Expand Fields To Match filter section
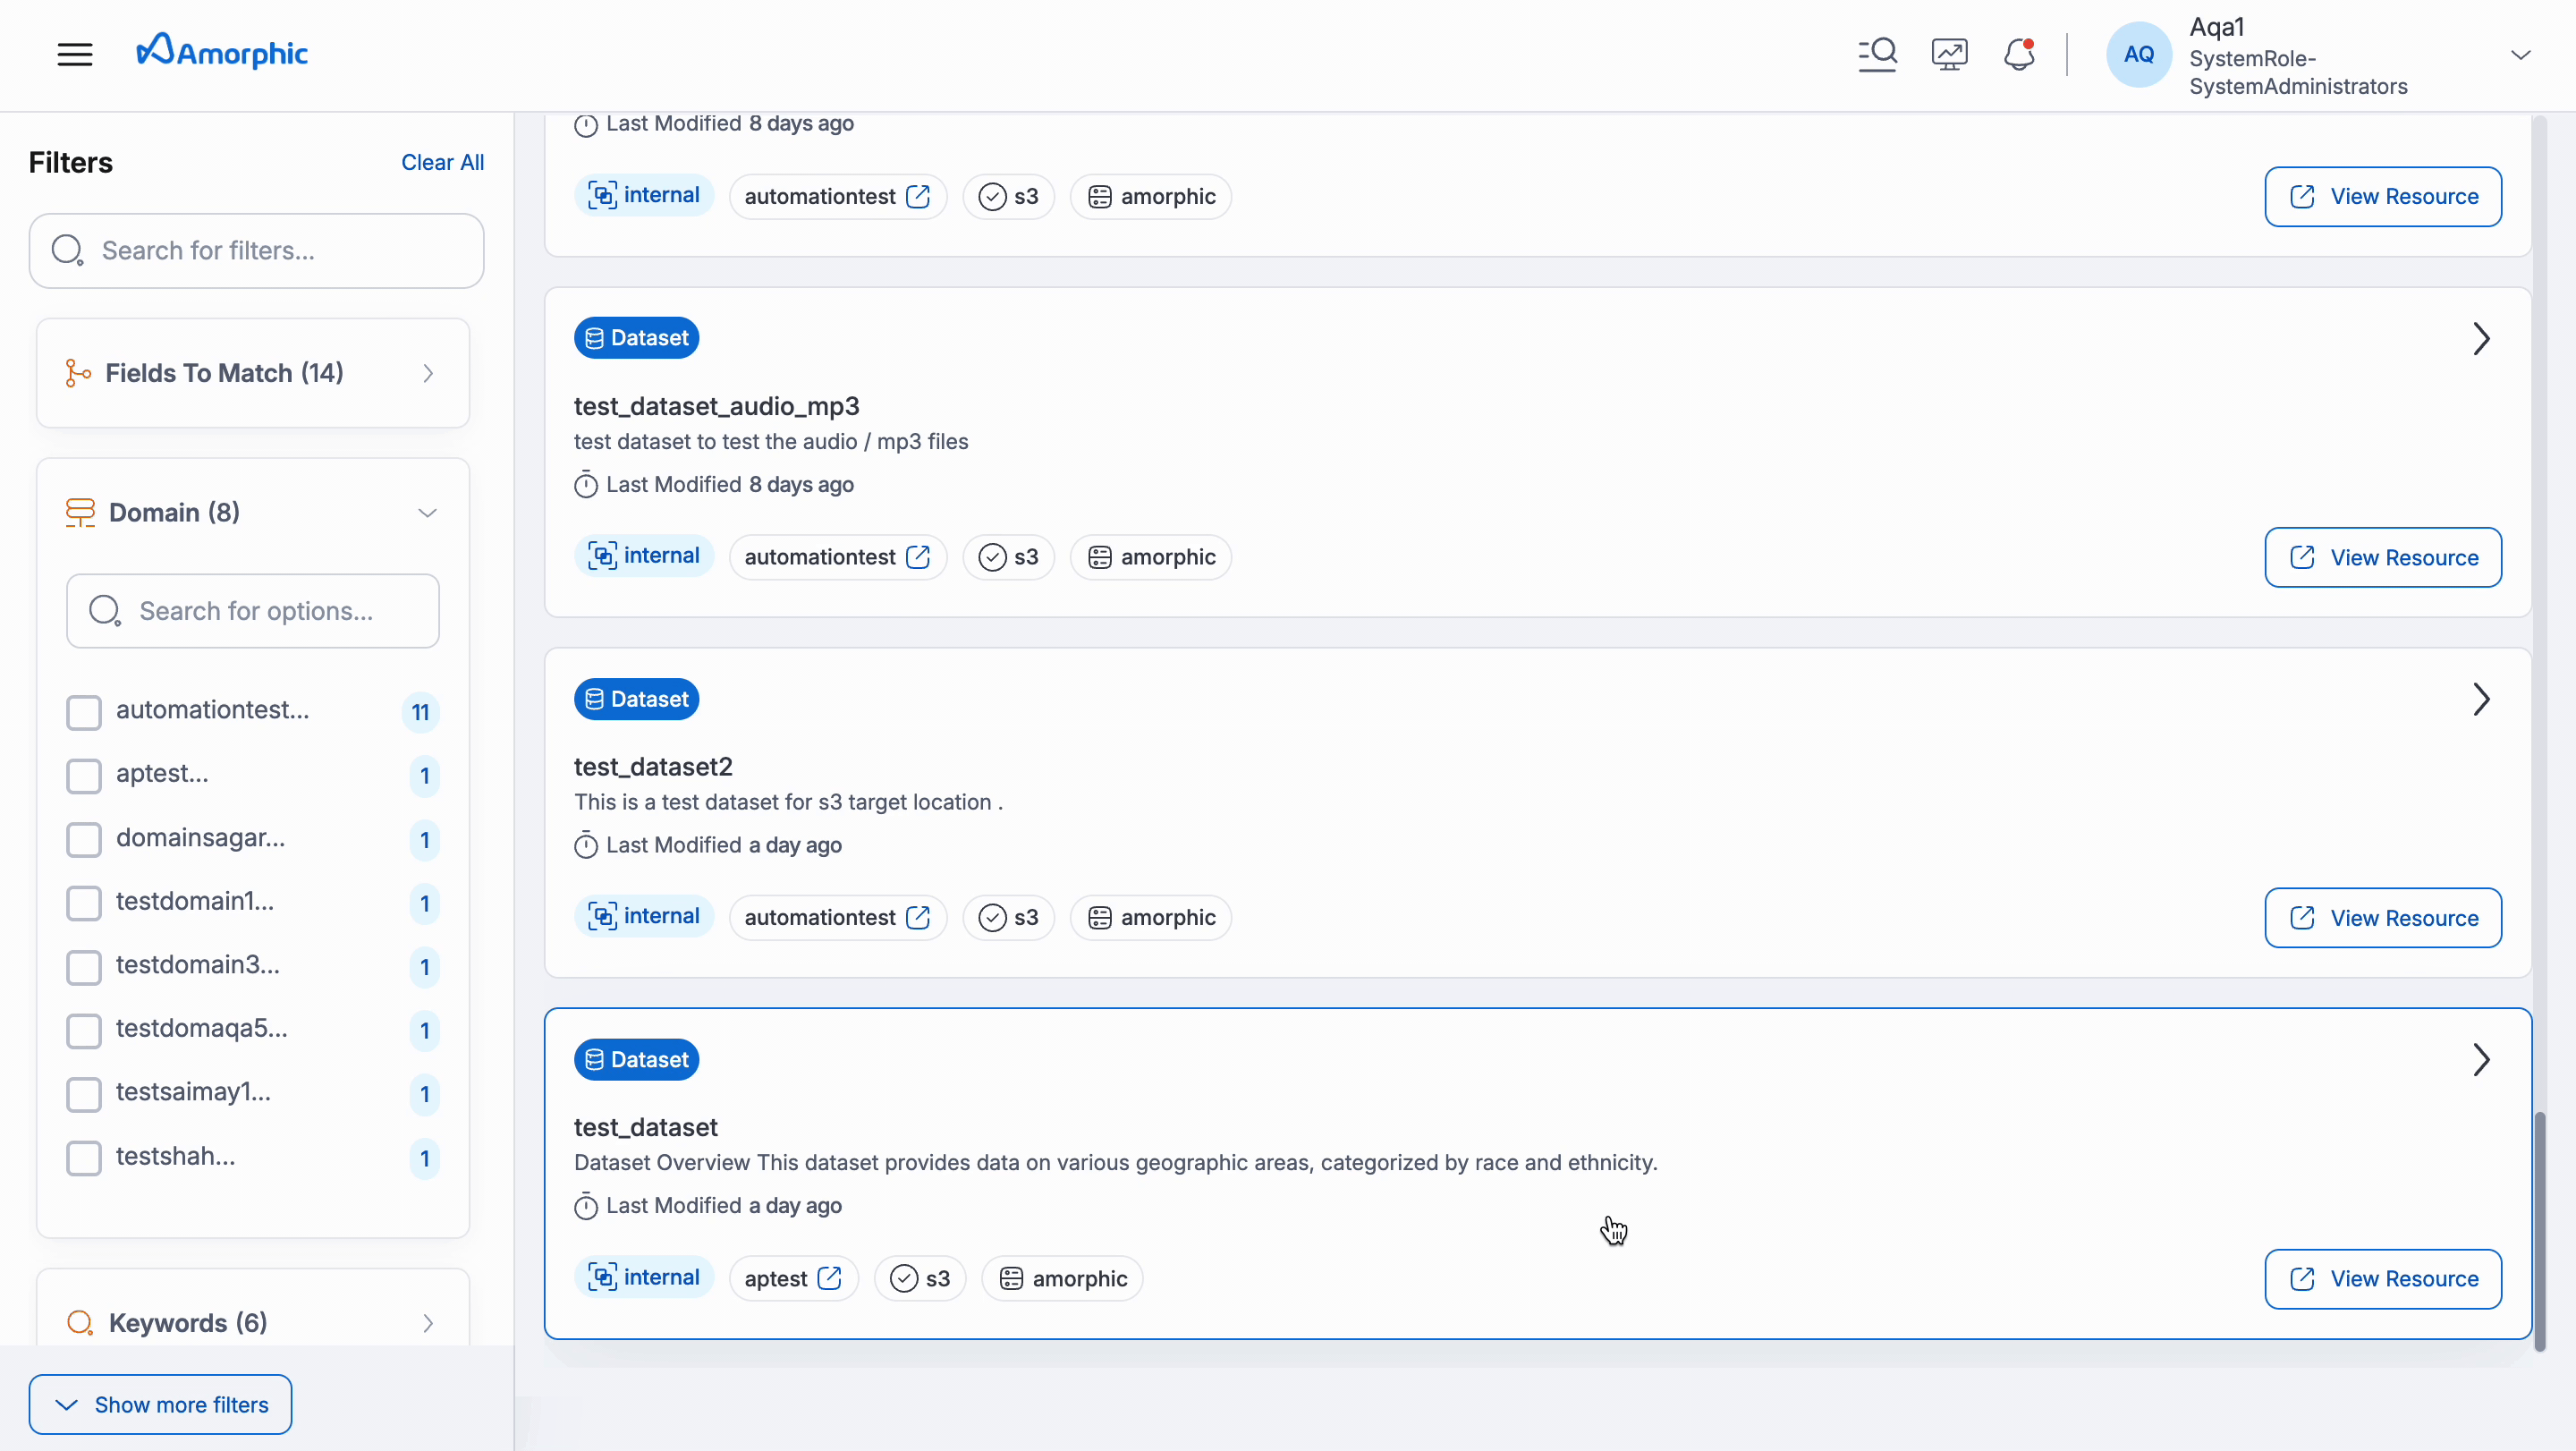The height and width of the screenshot is (1451, 2576). (428, 373)
